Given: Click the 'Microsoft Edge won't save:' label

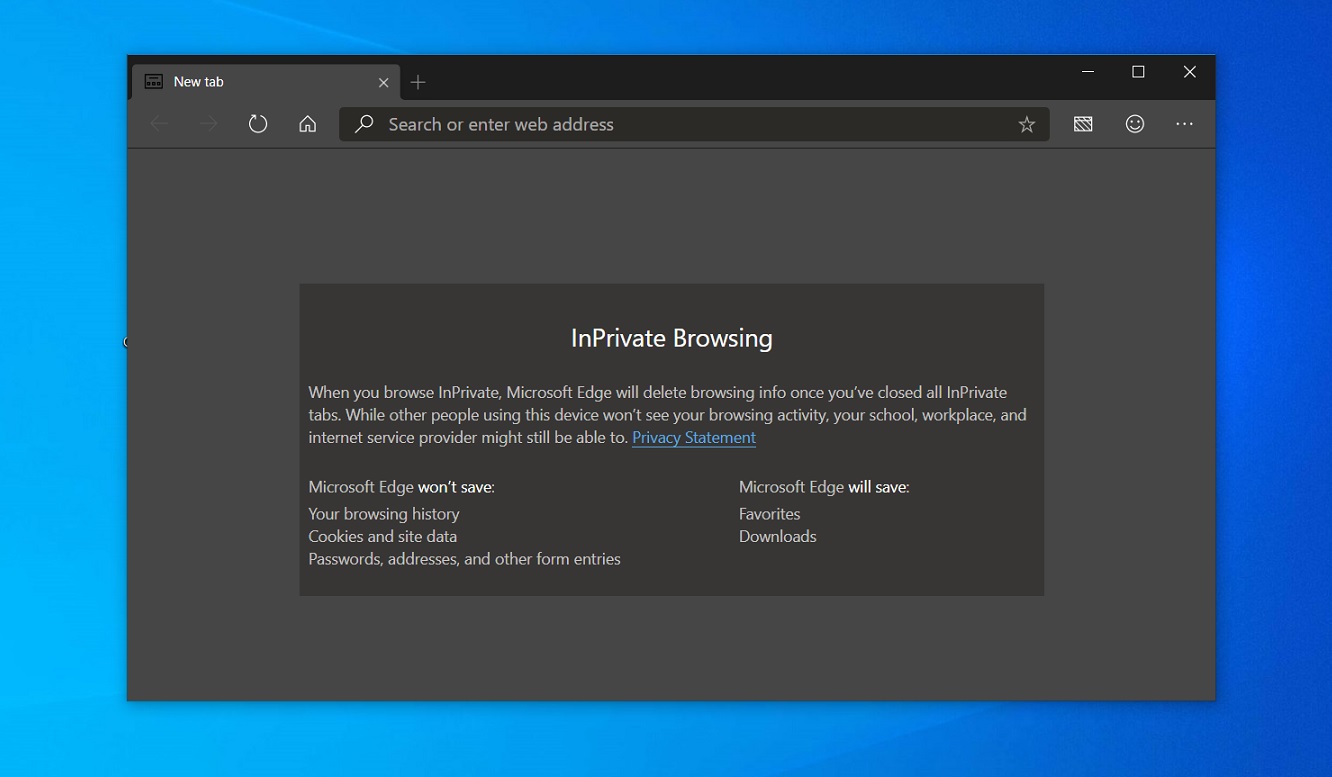Looking at the screenshot, I should pyautogui.click(x=401, y=487).
